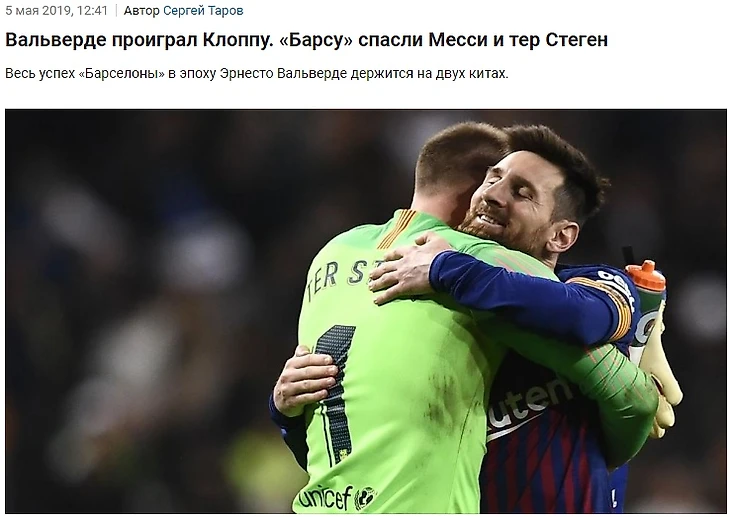Open author link Сергей Таров

(x=203, y=11)
